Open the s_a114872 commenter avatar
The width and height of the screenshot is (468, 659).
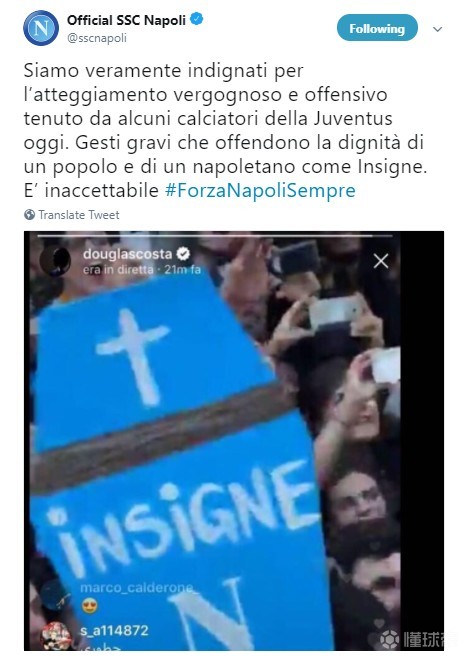coord(55,636)
